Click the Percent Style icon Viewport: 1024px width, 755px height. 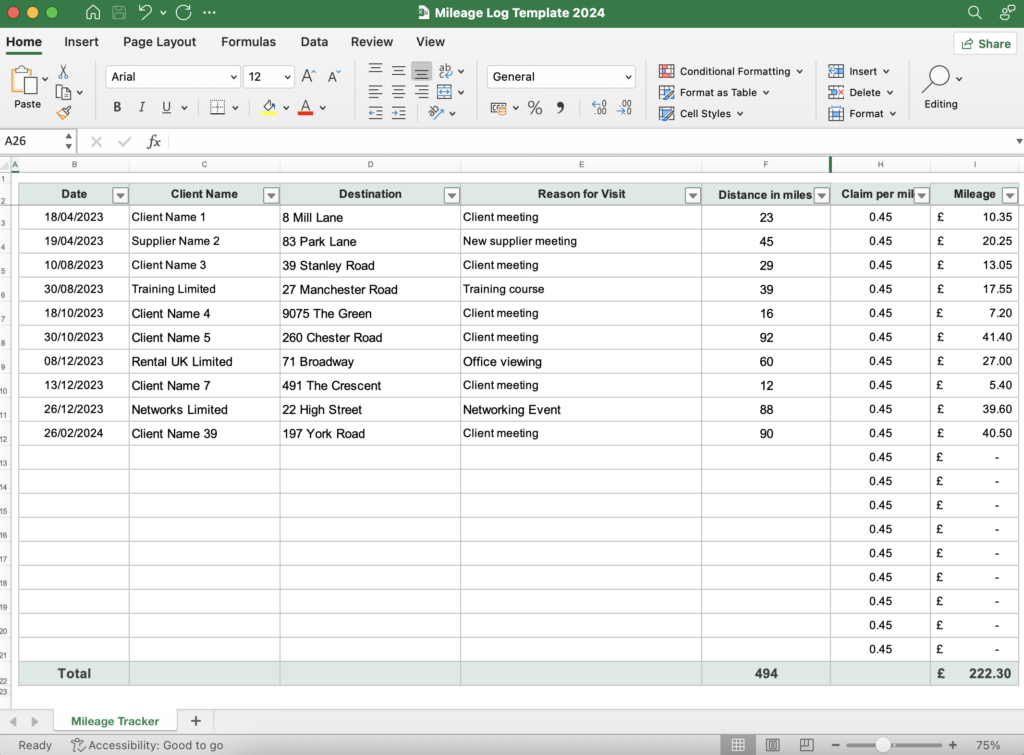click(x=535, y=108)
